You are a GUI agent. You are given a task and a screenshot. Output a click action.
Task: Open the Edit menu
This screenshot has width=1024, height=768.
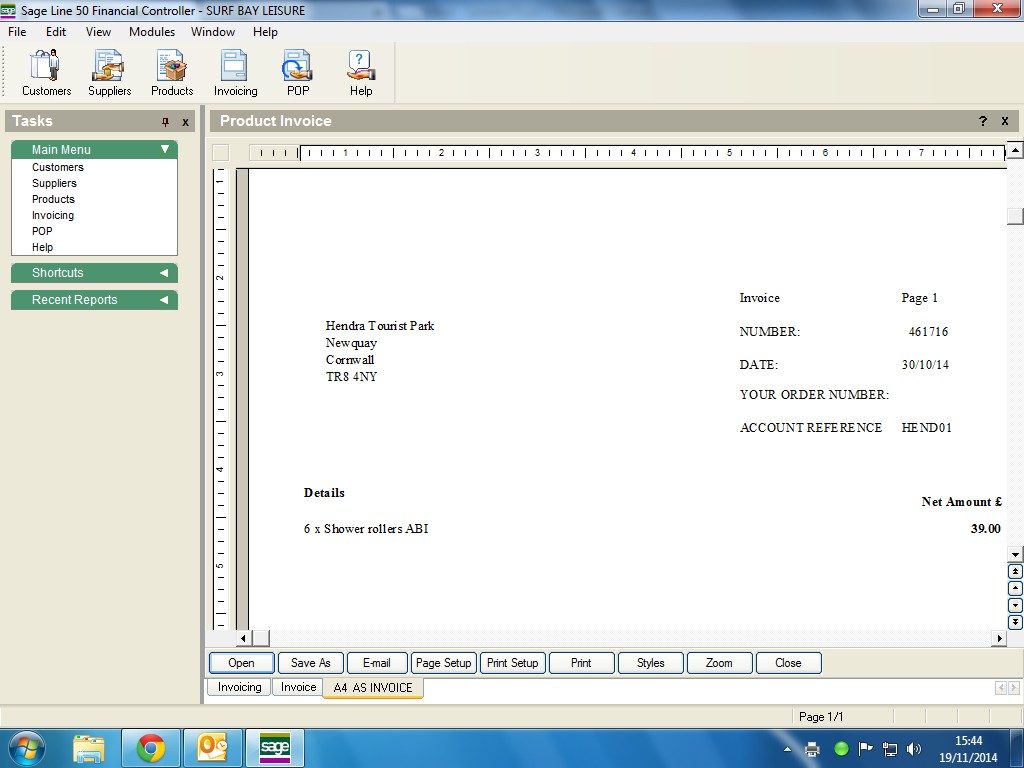point(56,32)
